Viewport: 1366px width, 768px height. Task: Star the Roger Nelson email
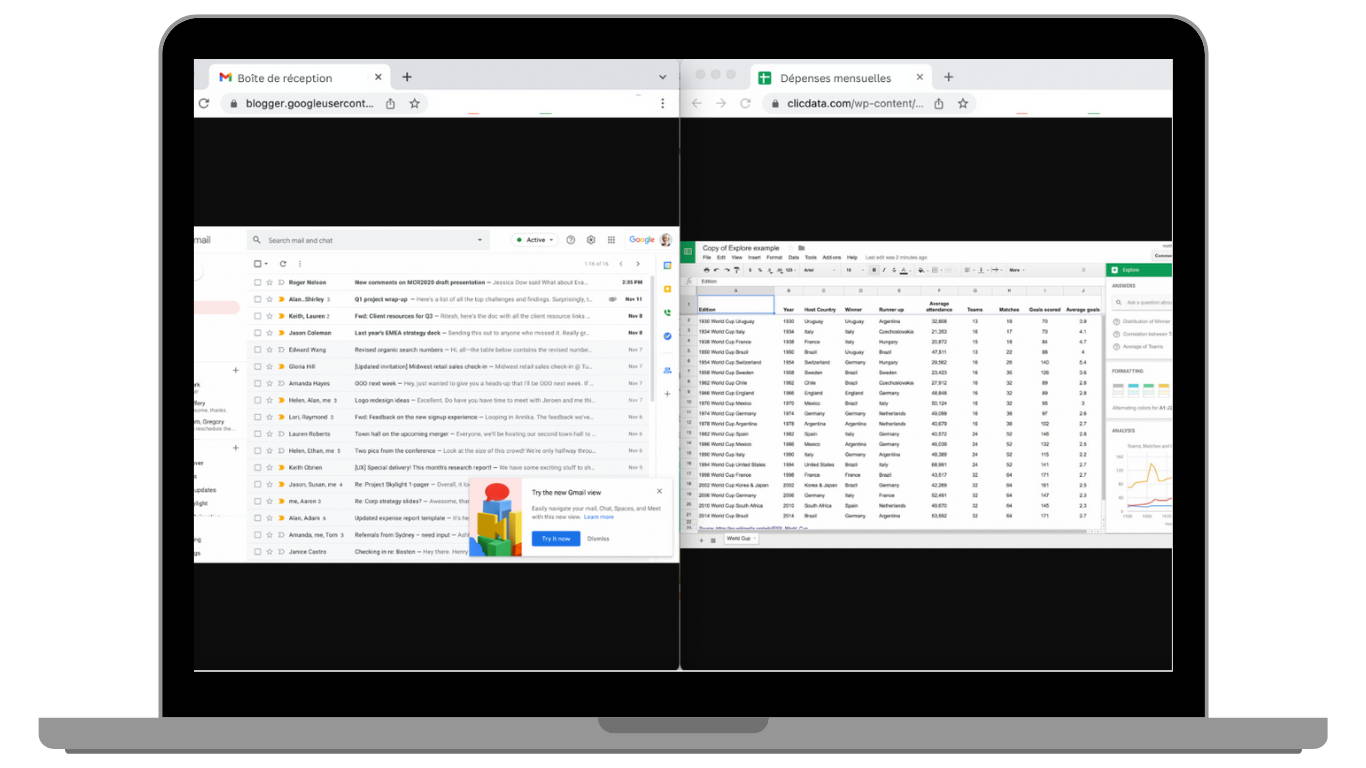coord(269,282)
